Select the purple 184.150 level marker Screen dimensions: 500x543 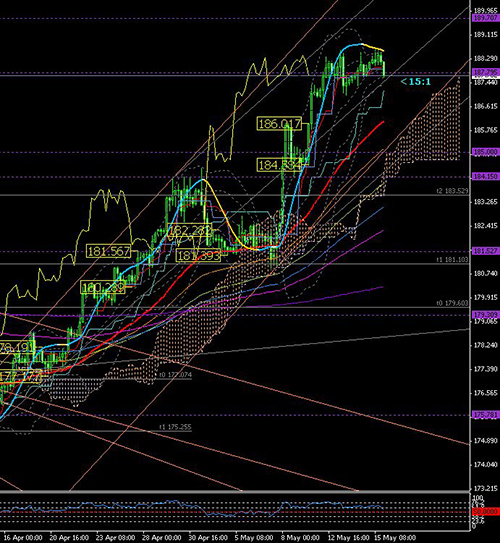(x=486, y=177)
